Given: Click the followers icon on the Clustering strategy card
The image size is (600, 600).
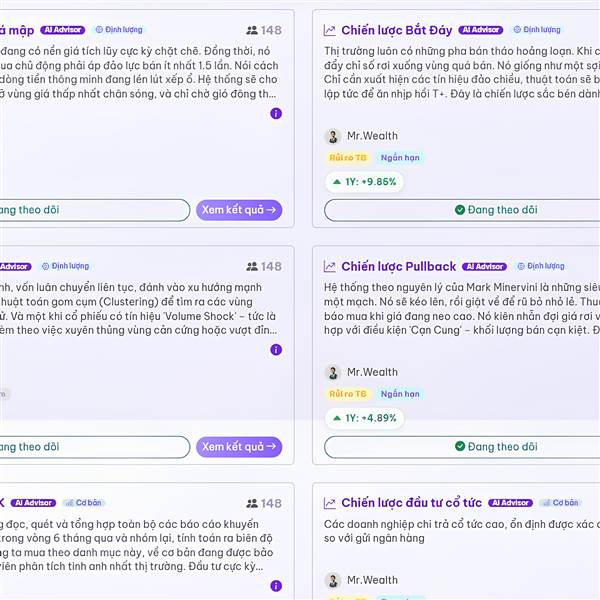Looking at the screenshot, I should 252,267.
